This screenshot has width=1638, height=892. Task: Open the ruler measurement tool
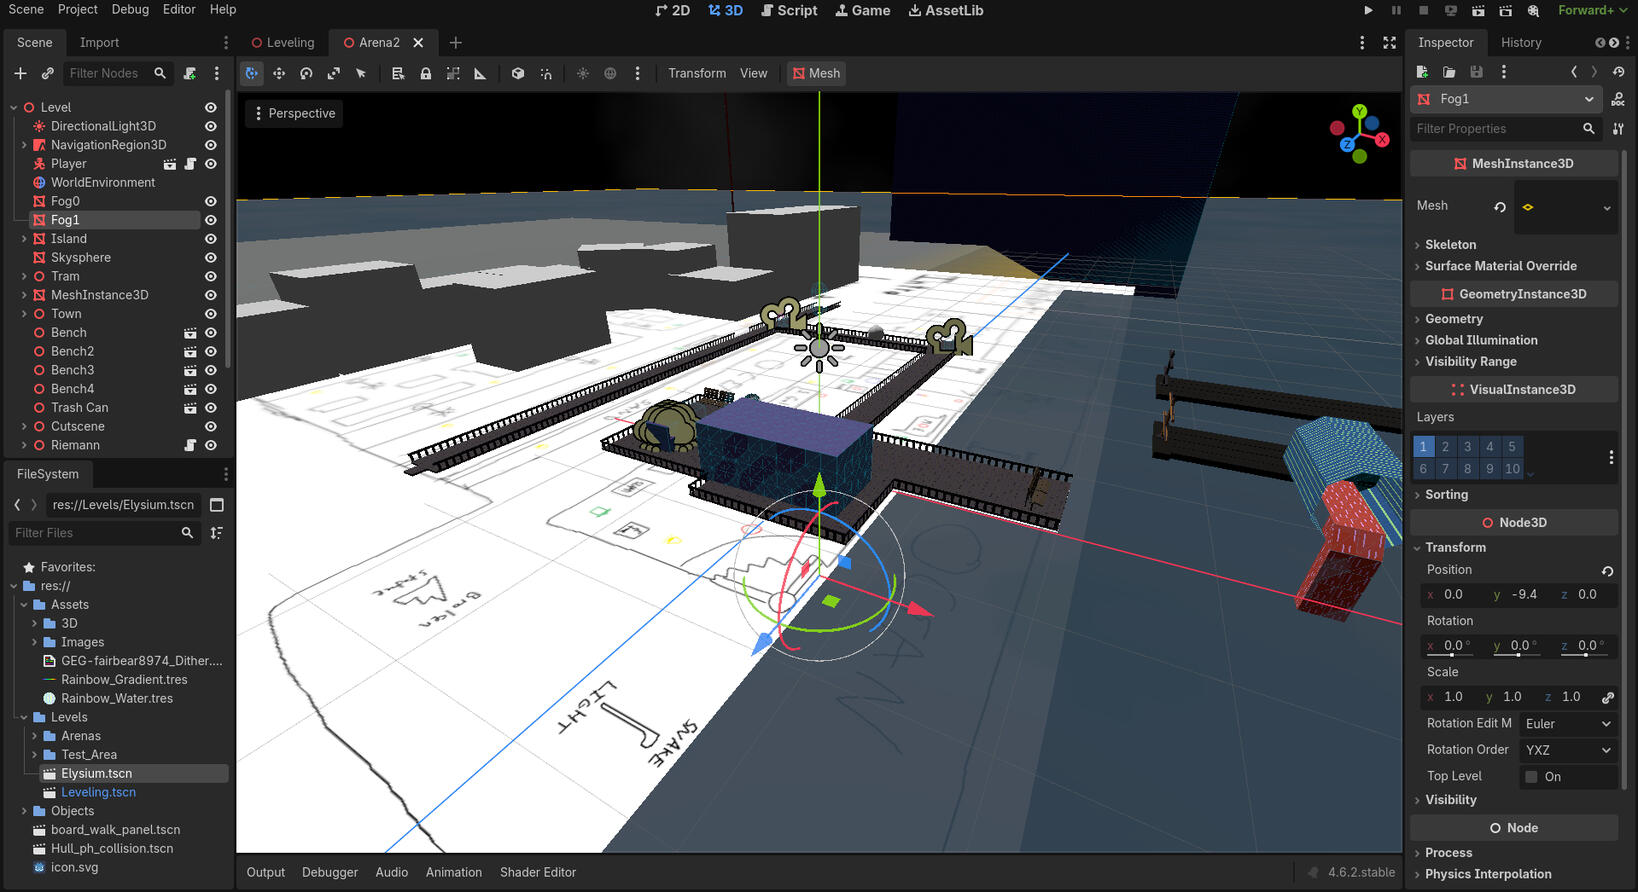pyautogui.click(x=480, y=73)
